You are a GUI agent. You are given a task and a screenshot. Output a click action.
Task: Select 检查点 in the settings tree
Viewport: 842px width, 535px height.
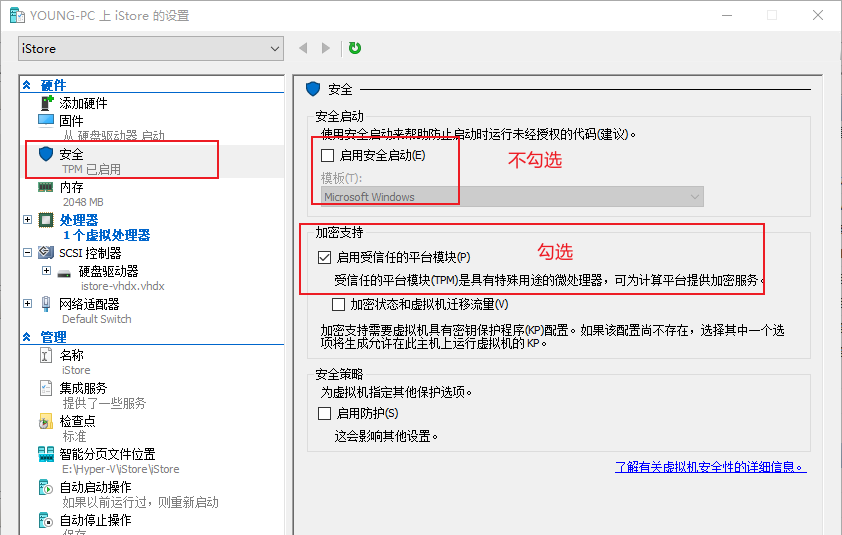click(x=77, y=421)
